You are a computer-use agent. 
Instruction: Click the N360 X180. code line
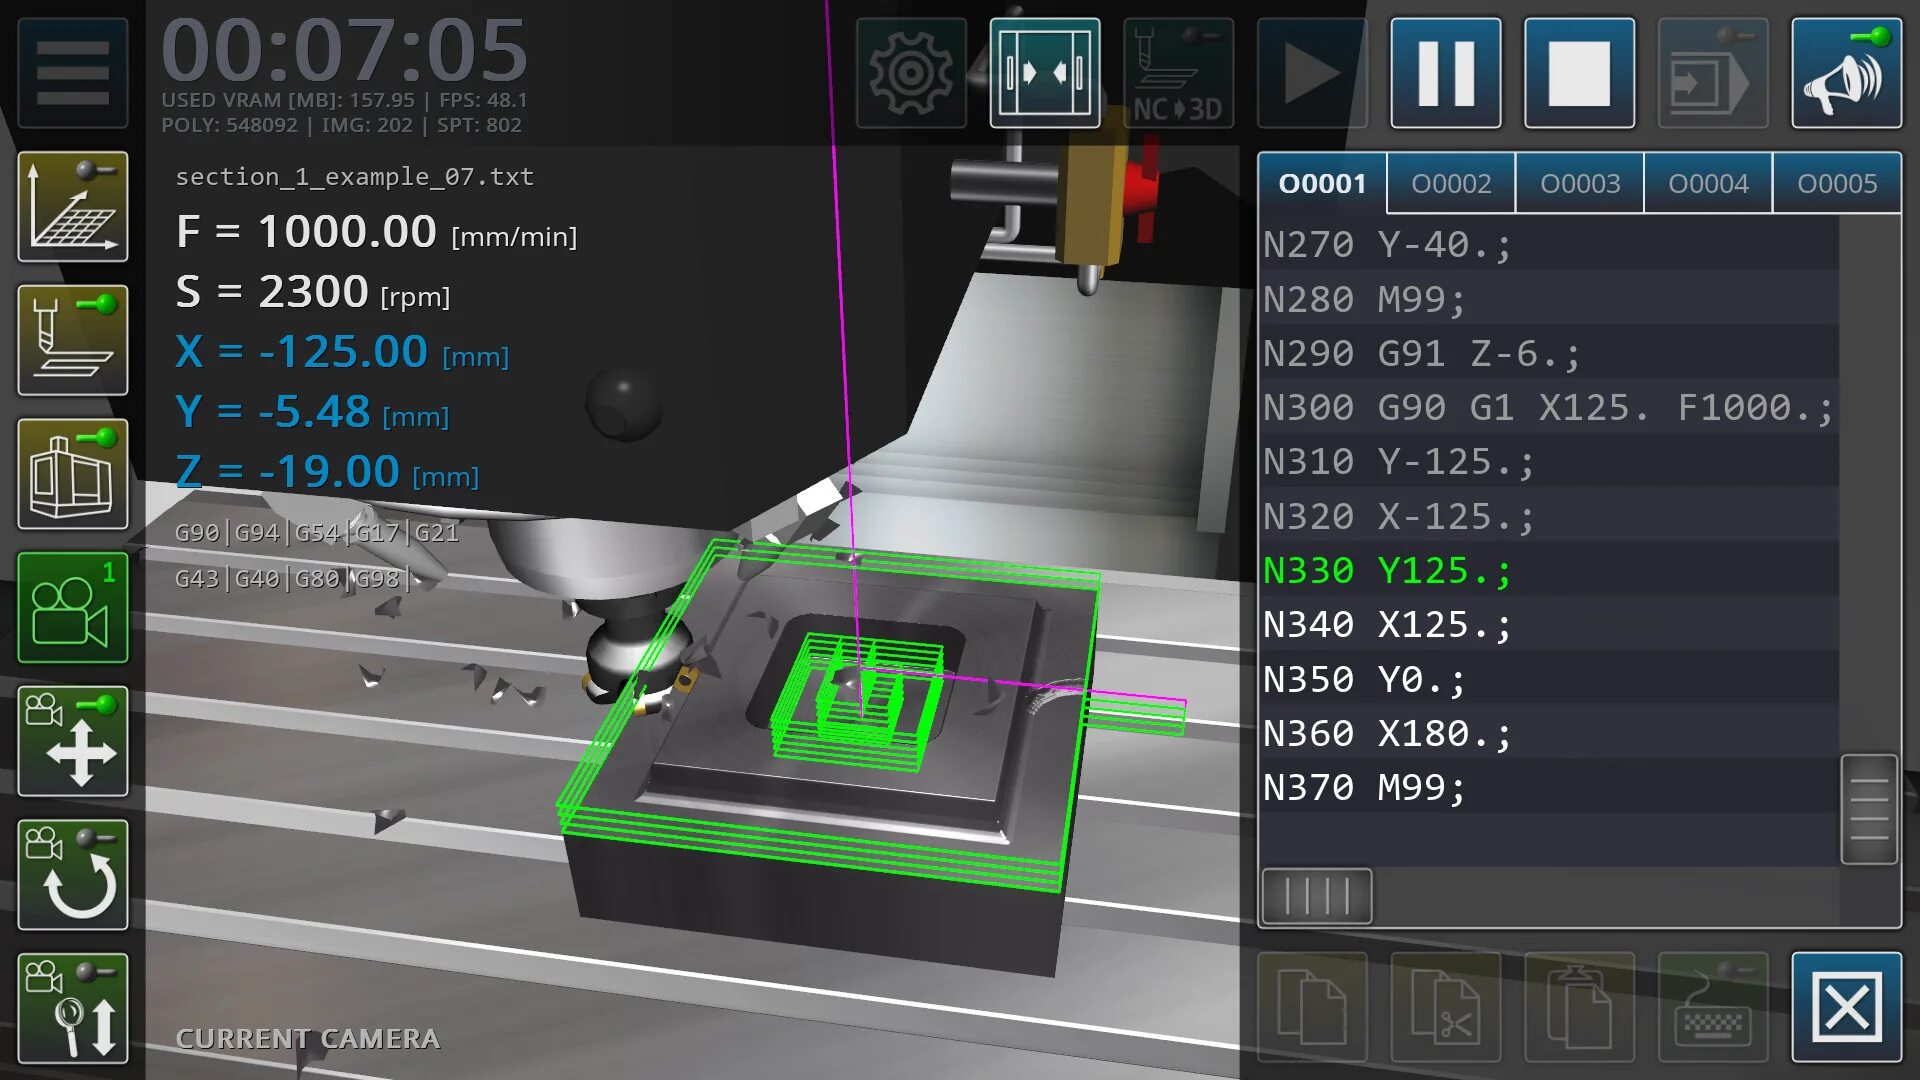coord(1387,734)
